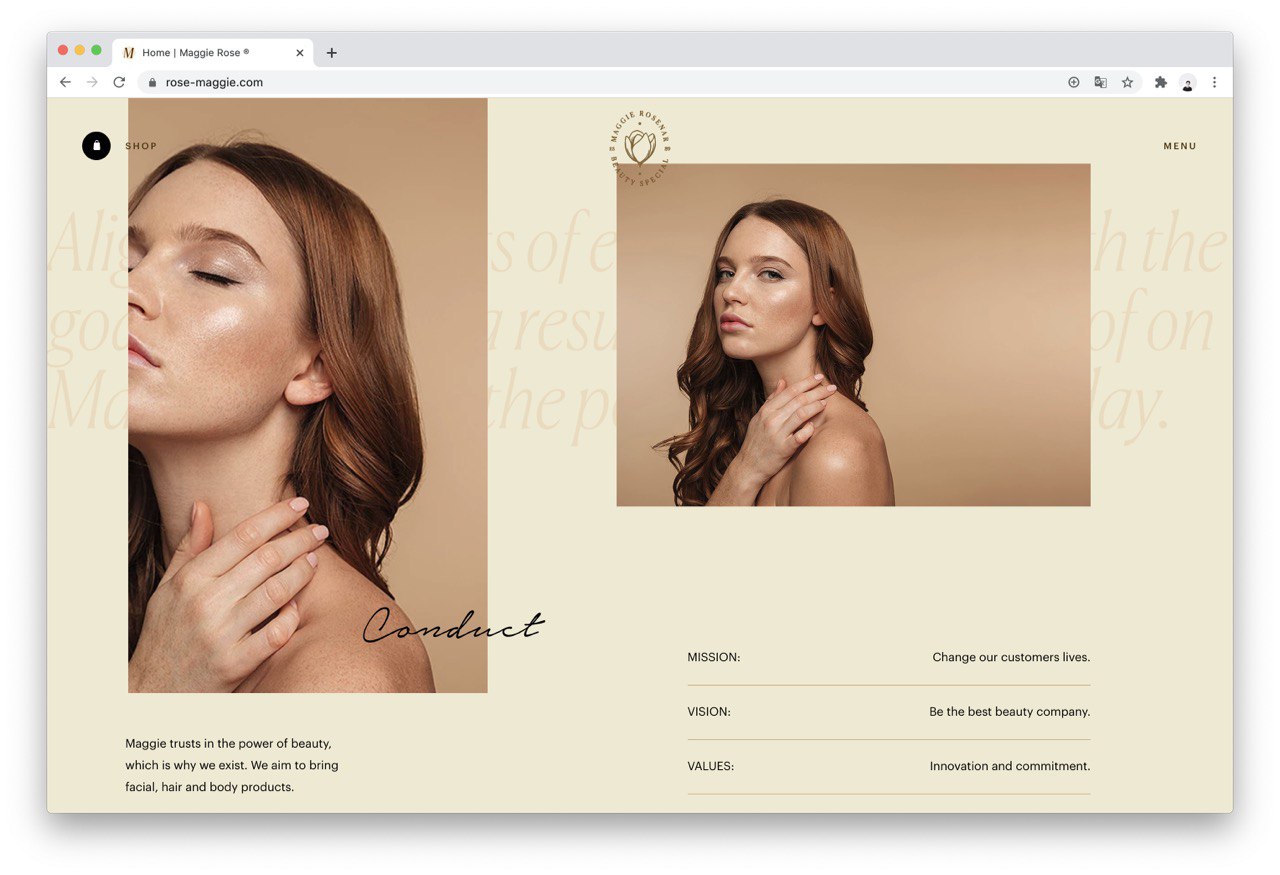
Task: Click the Conduct script heading
Action: [x=453, y=624]
